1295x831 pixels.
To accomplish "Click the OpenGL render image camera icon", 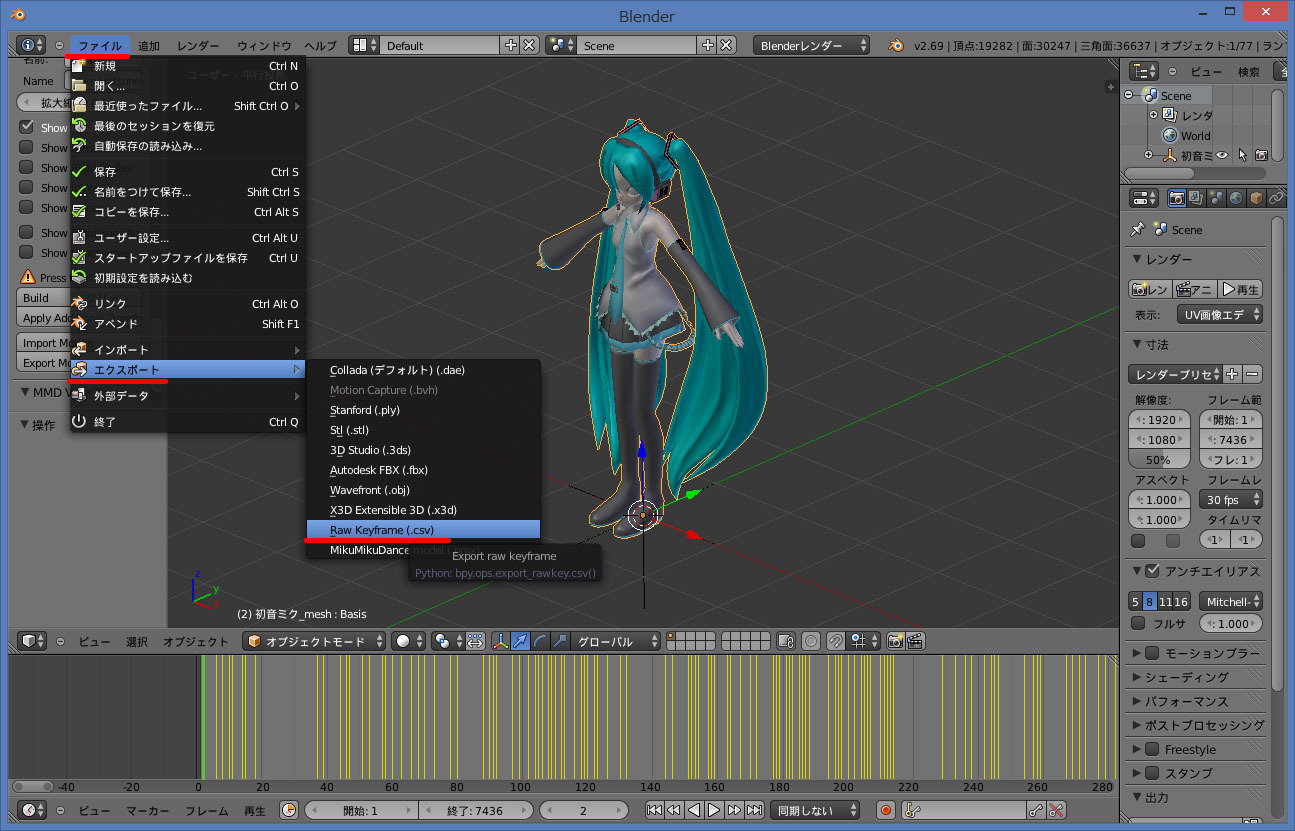I will [x=895, y=641].
